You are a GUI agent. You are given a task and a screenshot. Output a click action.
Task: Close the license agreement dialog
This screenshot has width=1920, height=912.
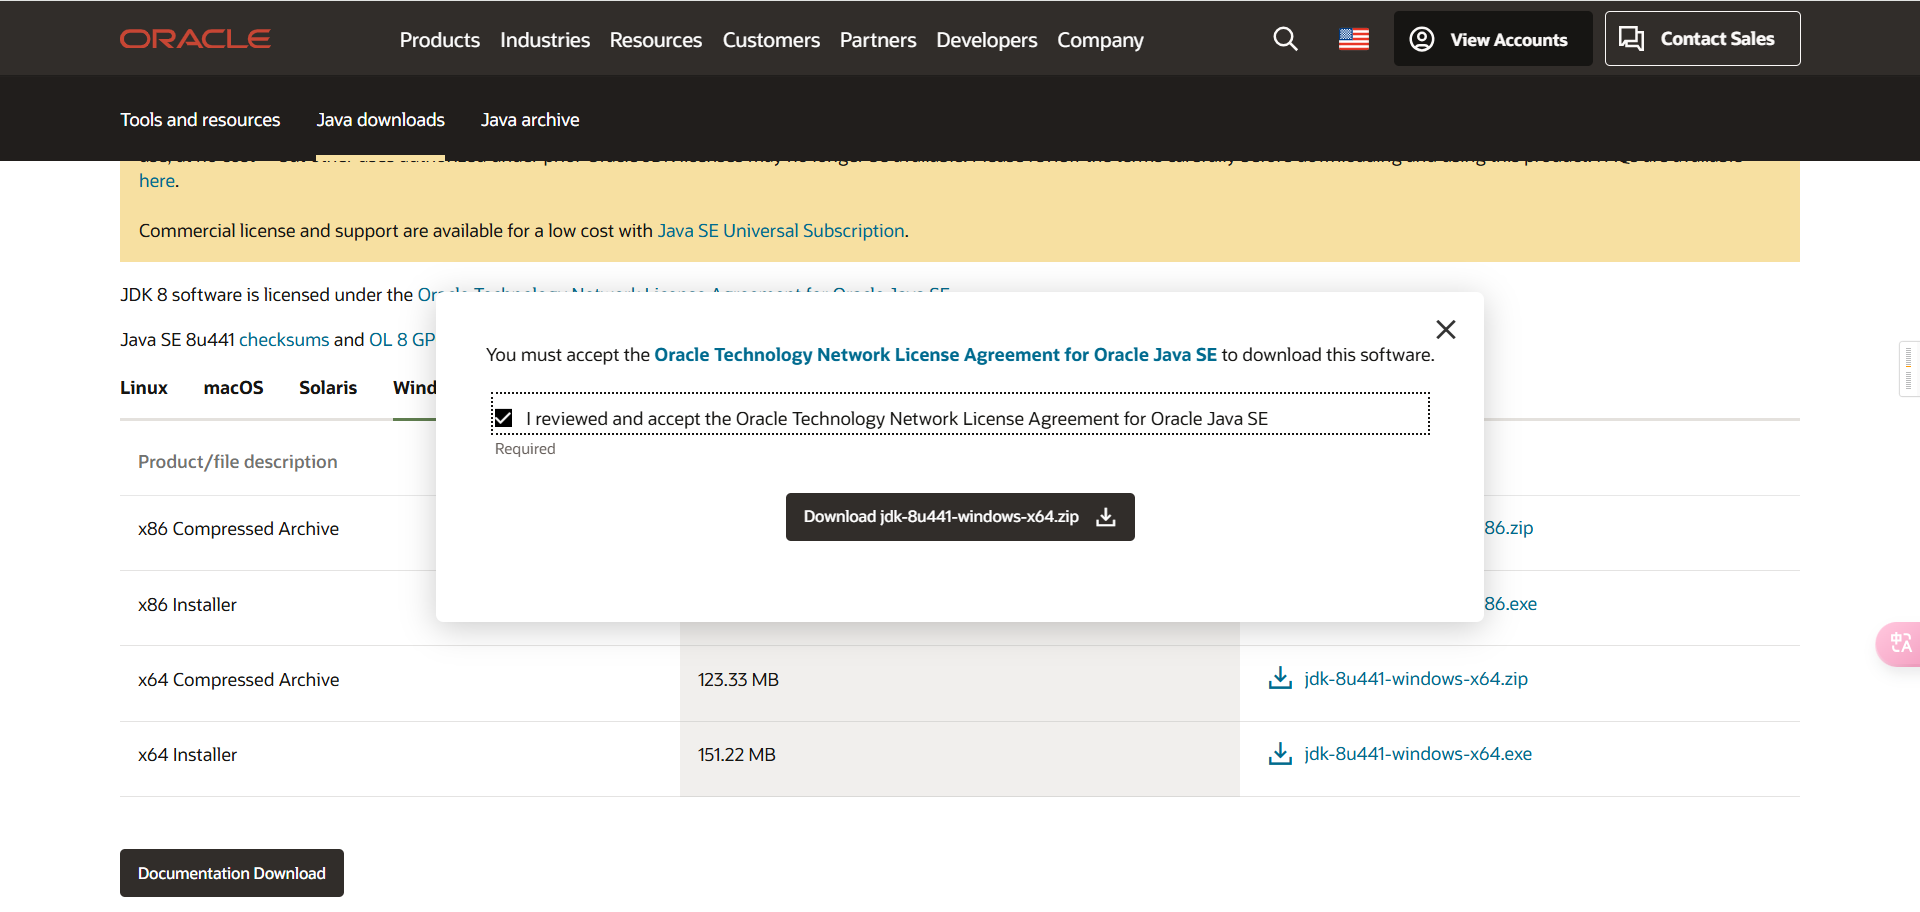[1445, 330]
